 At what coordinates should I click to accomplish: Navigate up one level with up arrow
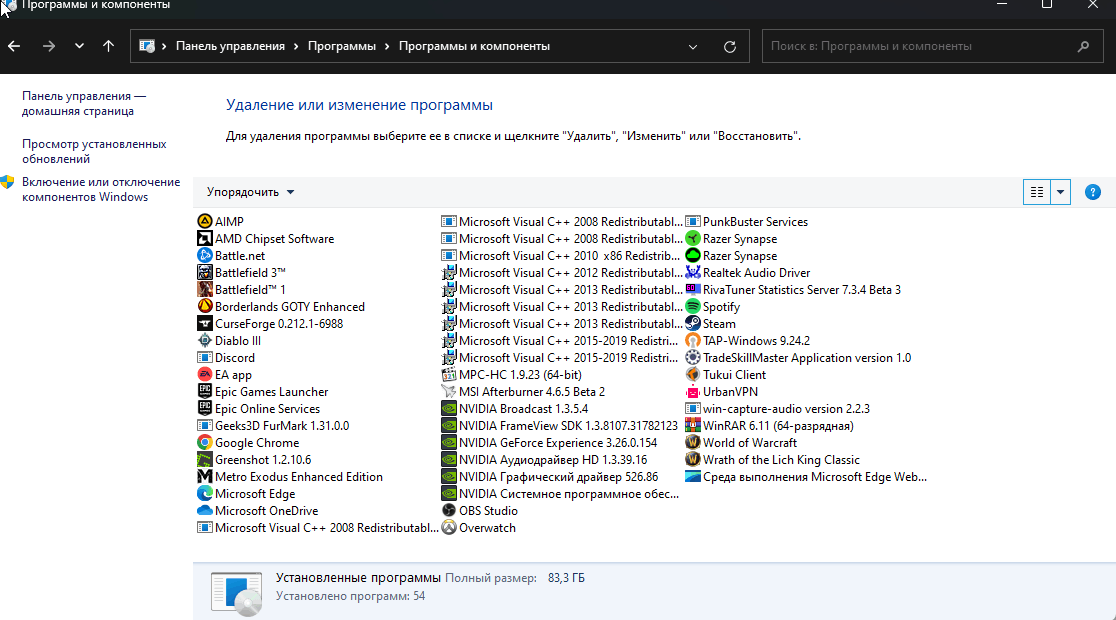click(x=108, y=46)
